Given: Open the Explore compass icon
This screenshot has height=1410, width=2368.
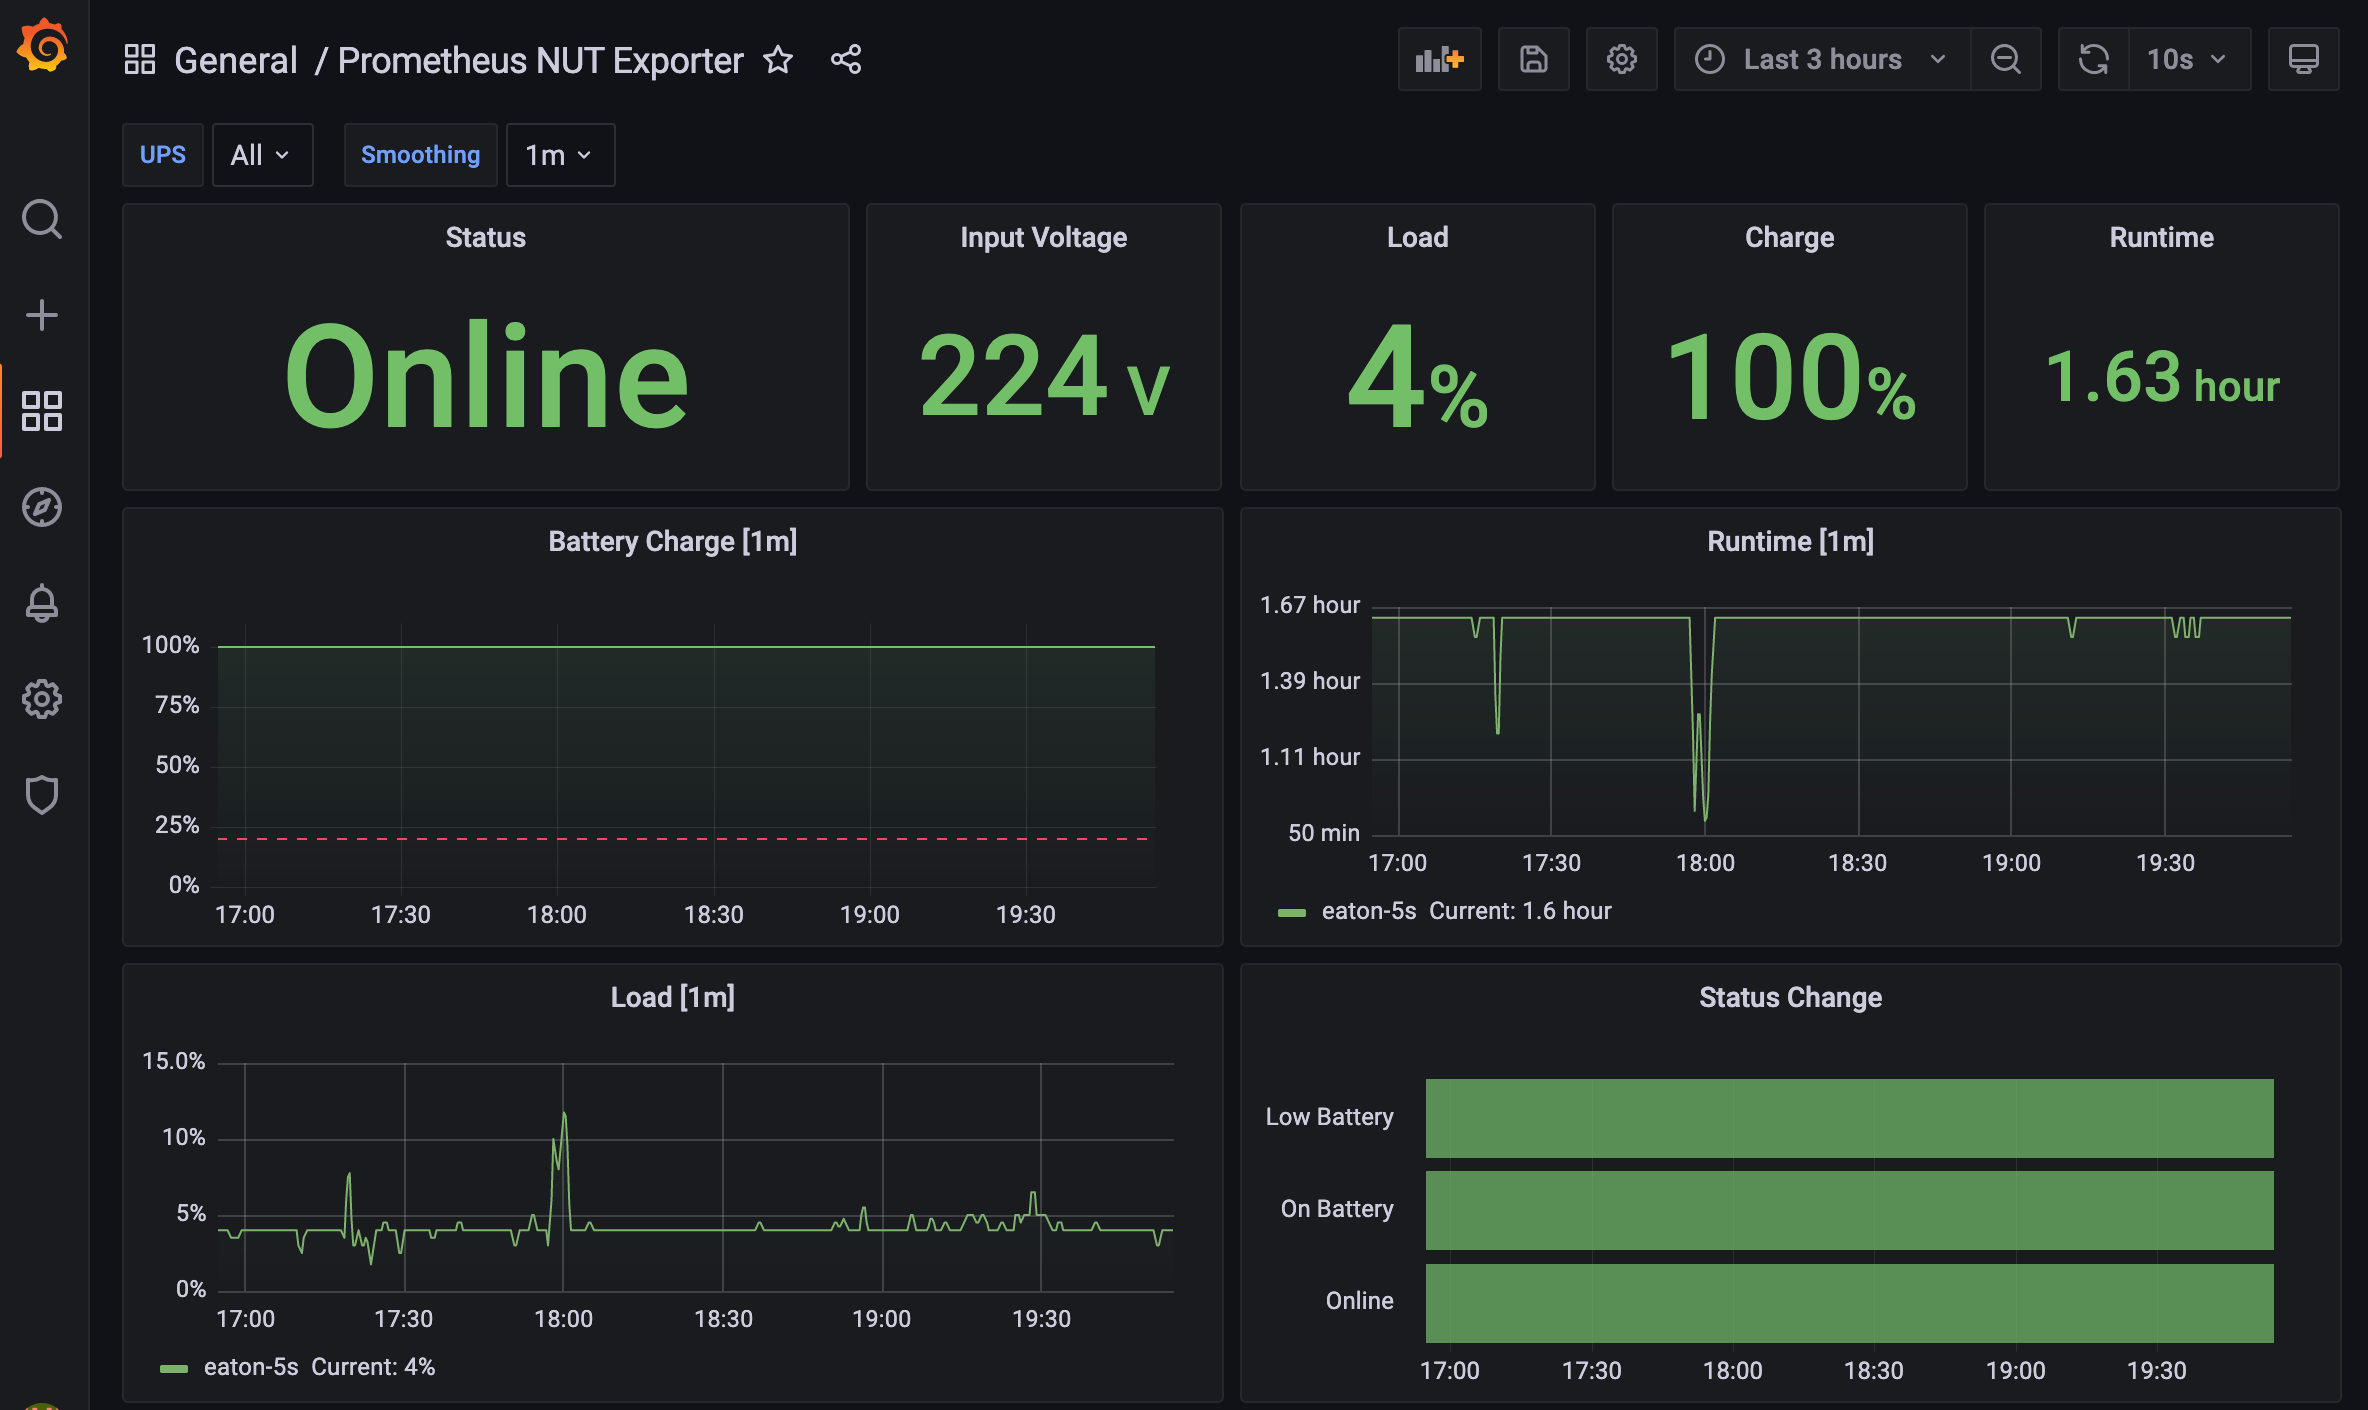Looking at the screenshot, I should [42, 507].
